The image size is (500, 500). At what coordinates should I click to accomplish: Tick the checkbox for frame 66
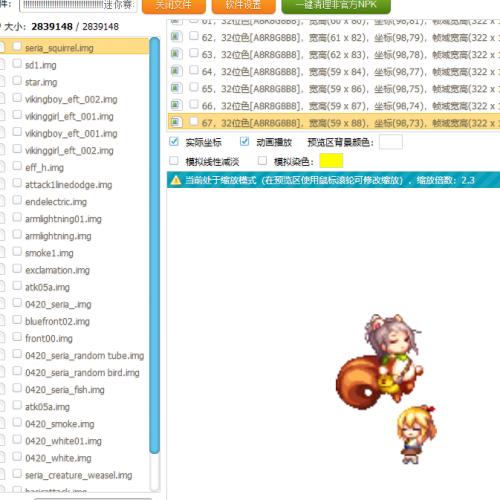pyautogui.click(x=194, y=104)
